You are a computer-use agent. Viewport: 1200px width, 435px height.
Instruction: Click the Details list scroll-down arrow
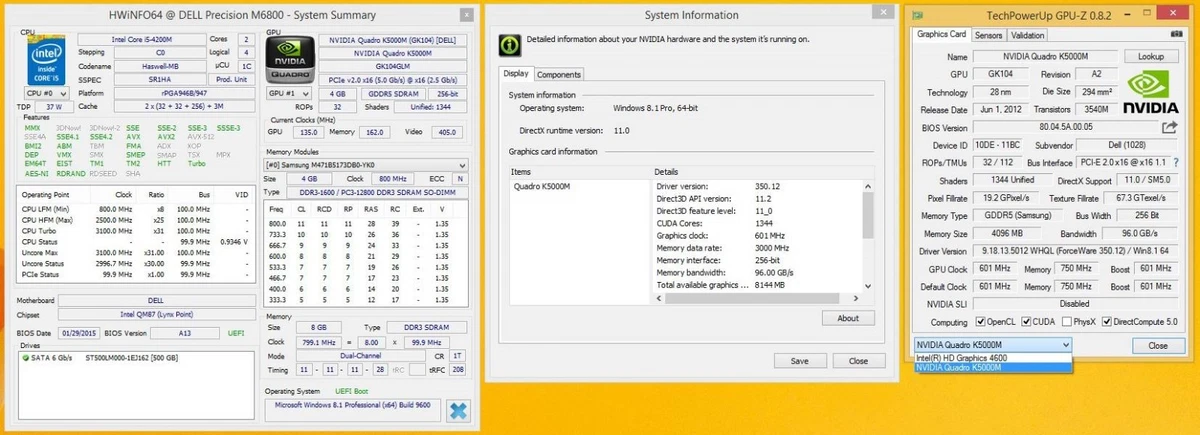[867, 286]
